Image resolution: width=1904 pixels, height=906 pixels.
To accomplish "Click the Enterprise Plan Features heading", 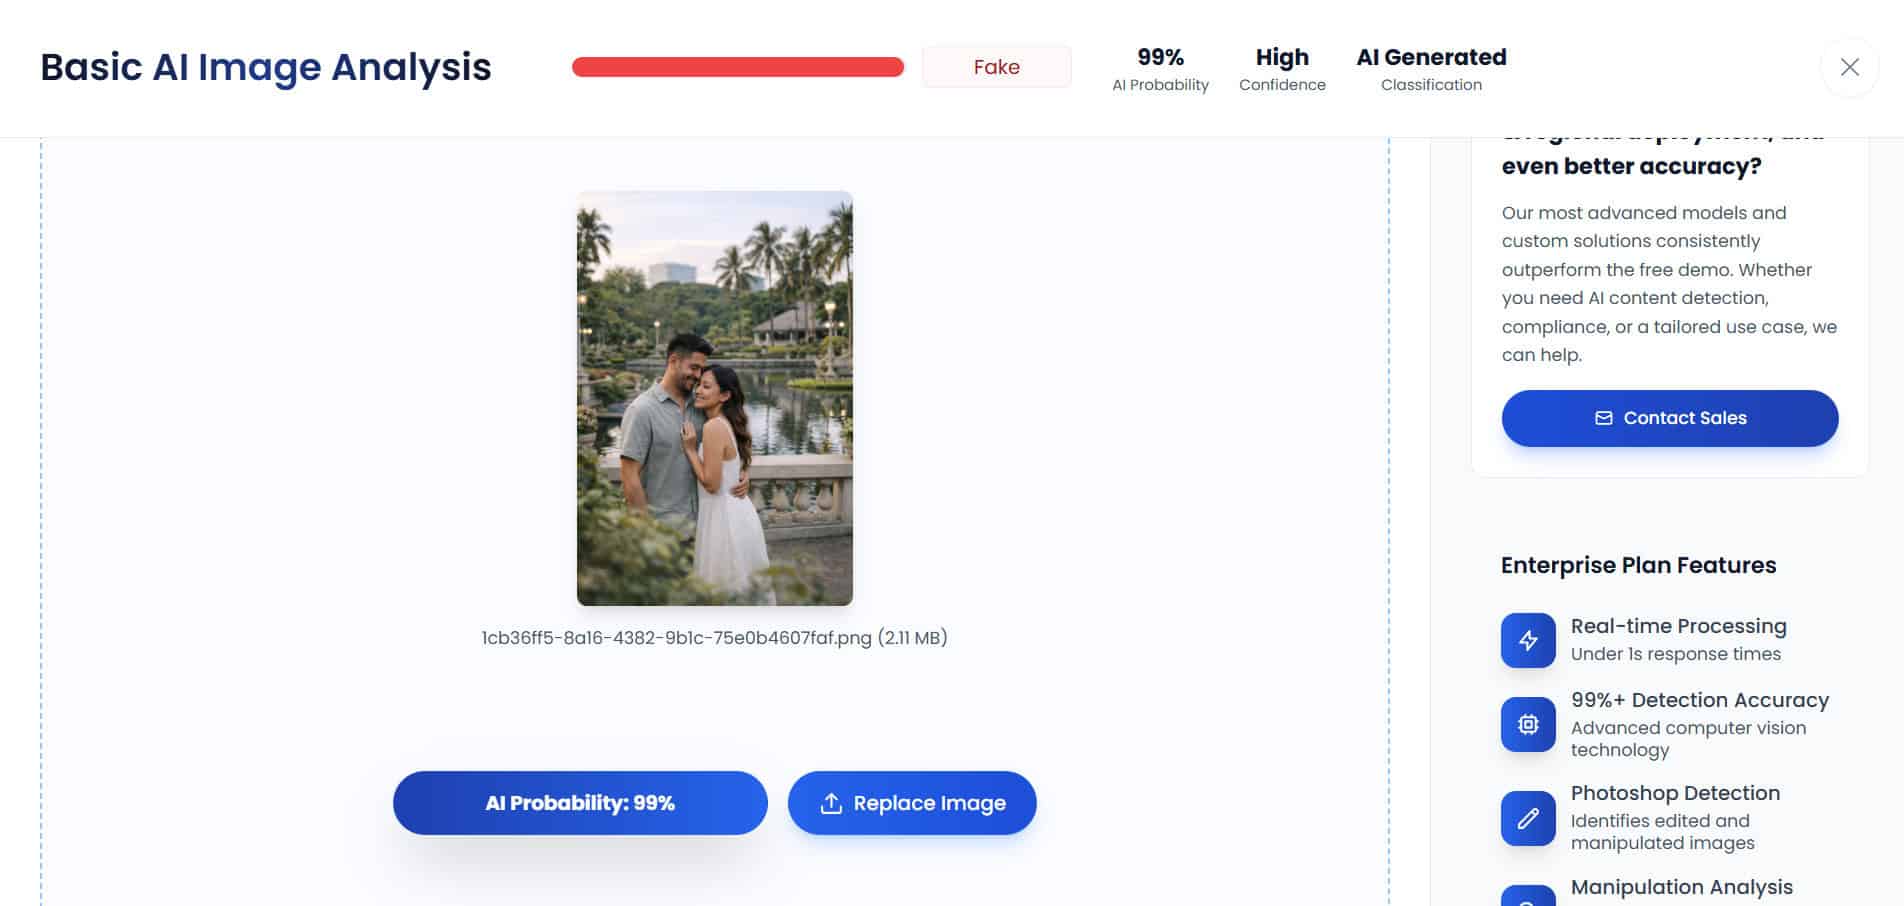I will tap(1638, 565).
